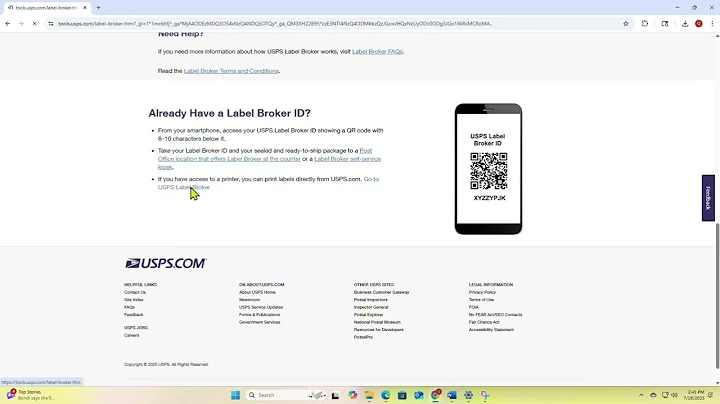Open Microsoft Store from the taskbar
Screen dimensions: 720x404
point(402,395)
